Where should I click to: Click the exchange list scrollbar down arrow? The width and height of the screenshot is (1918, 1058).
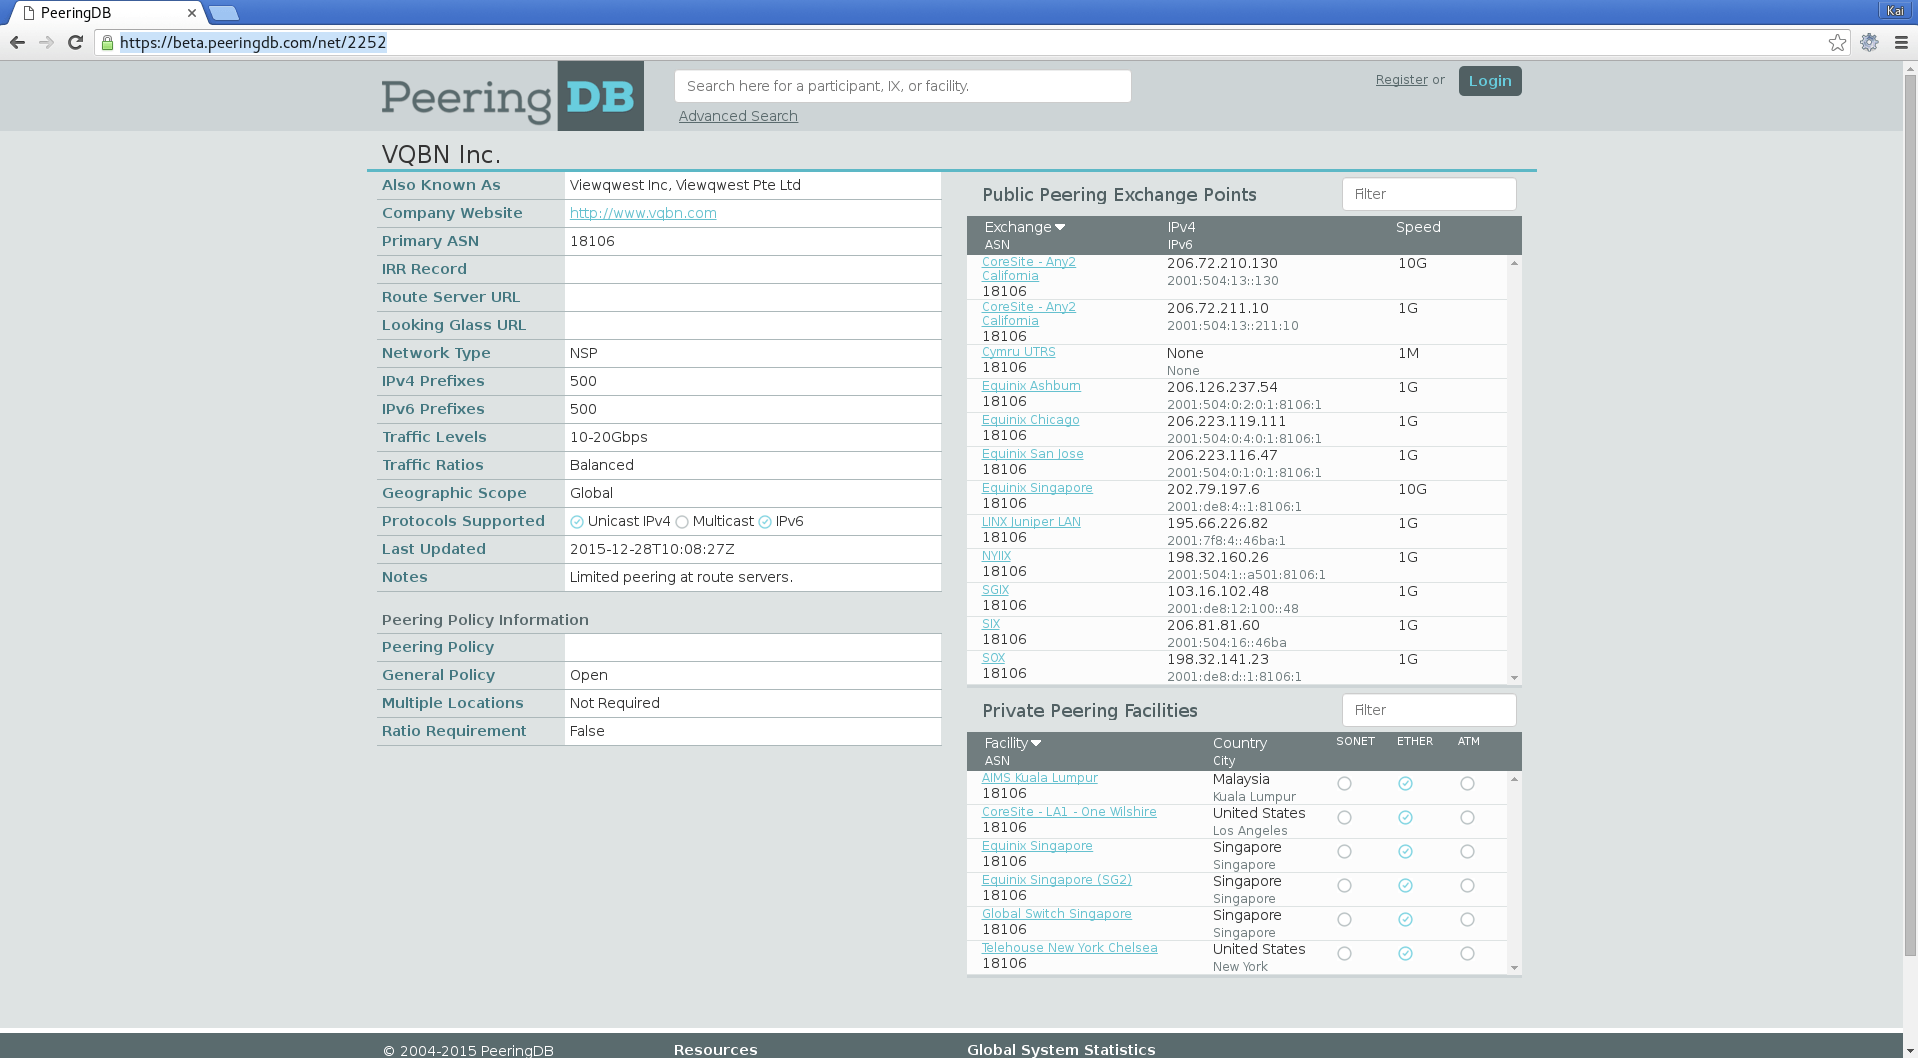[1514, 678]
